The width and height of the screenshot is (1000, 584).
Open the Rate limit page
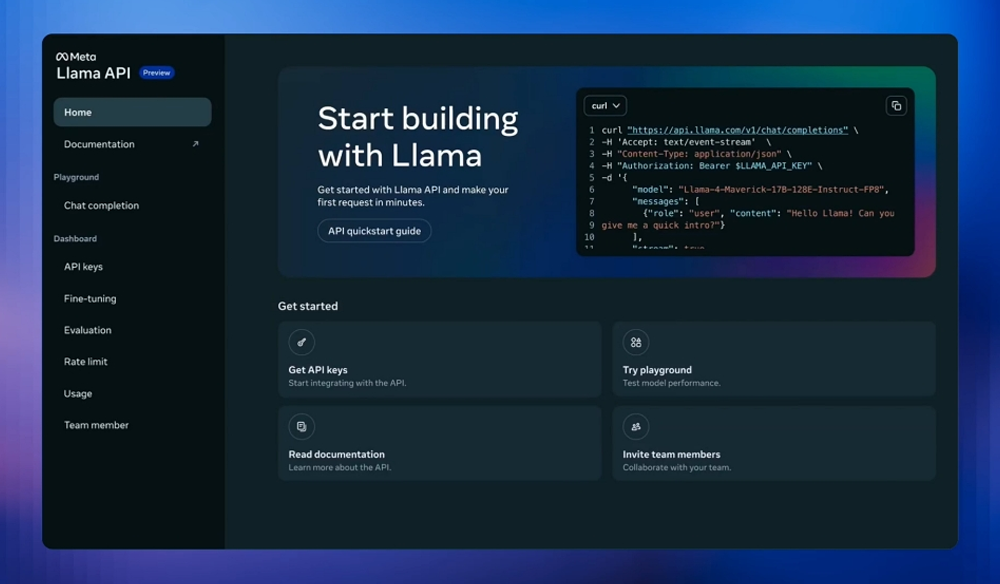[86, 362]
